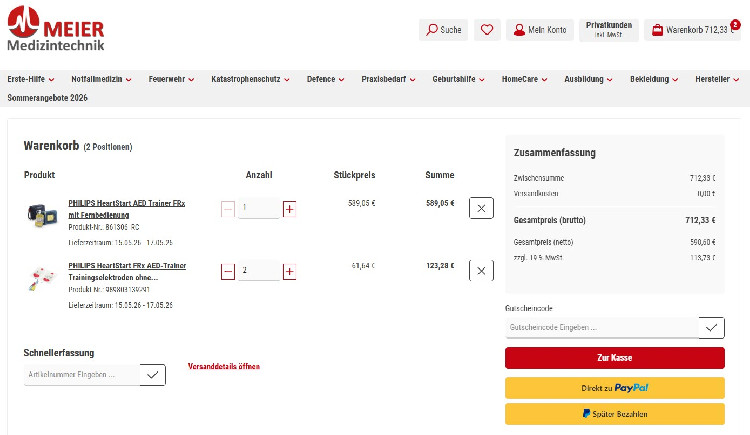This screenshot has height=435, width=750.
Task: Open the wishlist heart icon
Action: 487,30
